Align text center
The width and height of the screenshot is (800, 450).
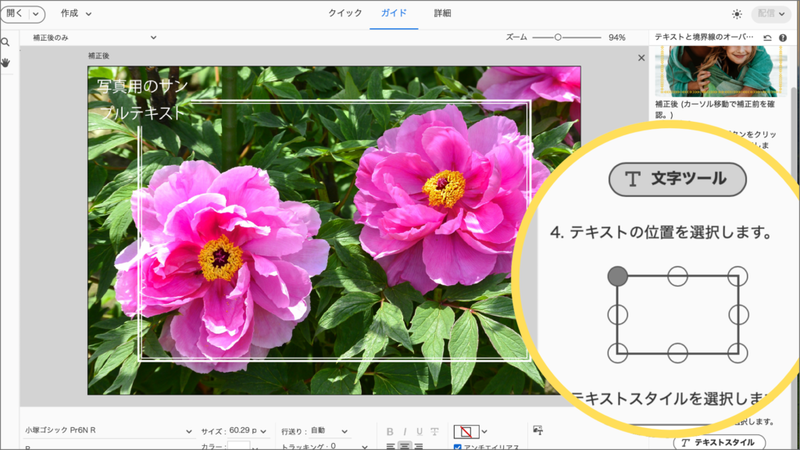405,446
